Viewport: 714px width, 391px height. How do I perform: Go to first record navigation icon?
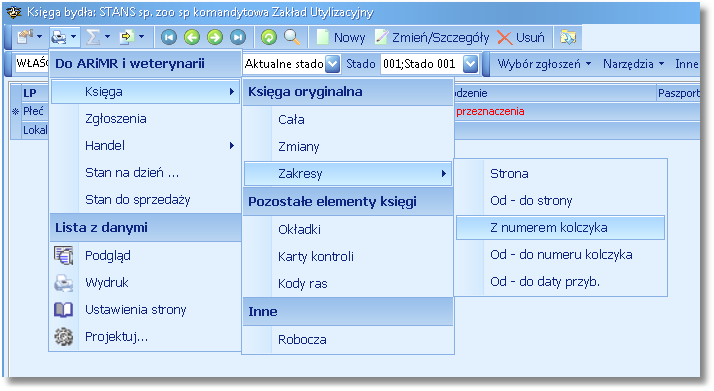coord(169,37)
